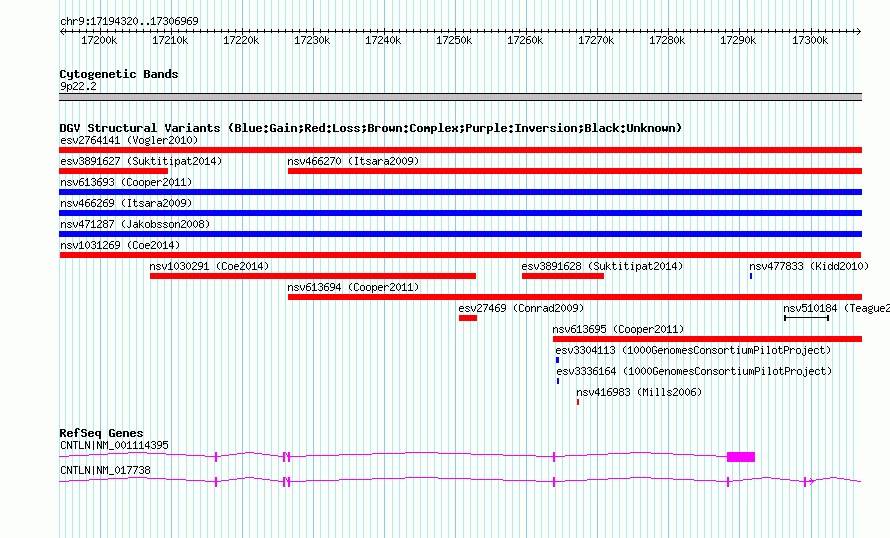The image size is (890, 538).
Task: Click the large magenta exon of NM_001114395
Action: (741, 457)
